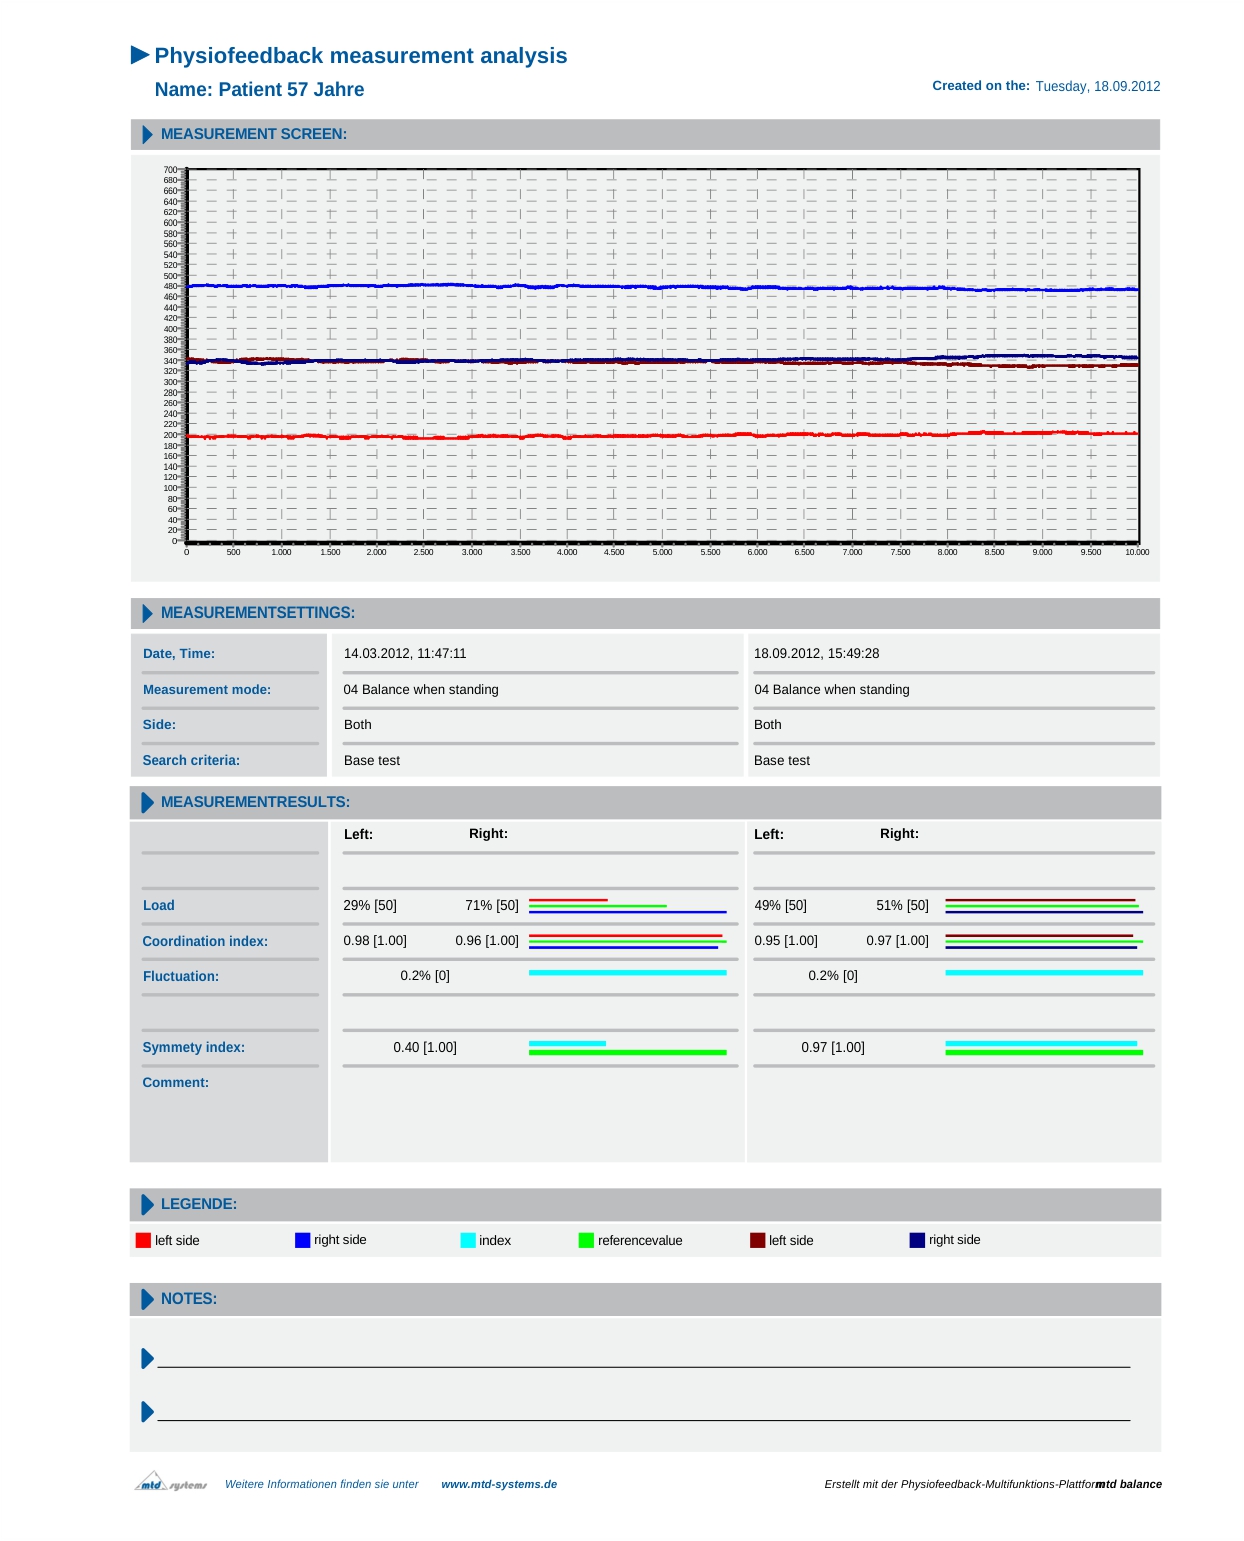Click the 'Symmety index:' row label

tap(194, 1048)
